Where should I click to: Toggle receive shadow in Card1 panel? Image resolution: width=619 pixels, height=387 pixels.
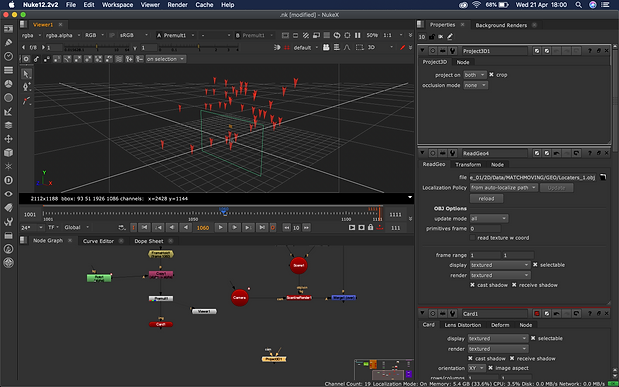pyautogui.click(x=512, y=359)
